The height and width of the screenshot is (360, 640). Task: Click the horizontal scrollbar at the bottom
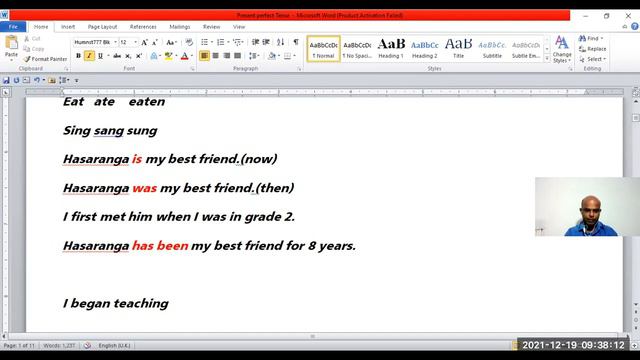[313, 336]
